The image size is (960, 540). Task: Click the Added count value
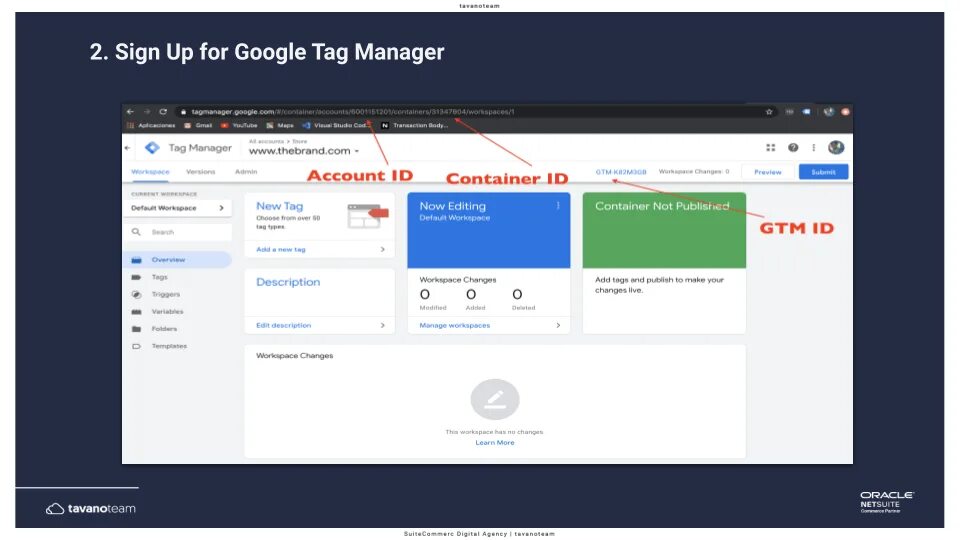point(471,294)
